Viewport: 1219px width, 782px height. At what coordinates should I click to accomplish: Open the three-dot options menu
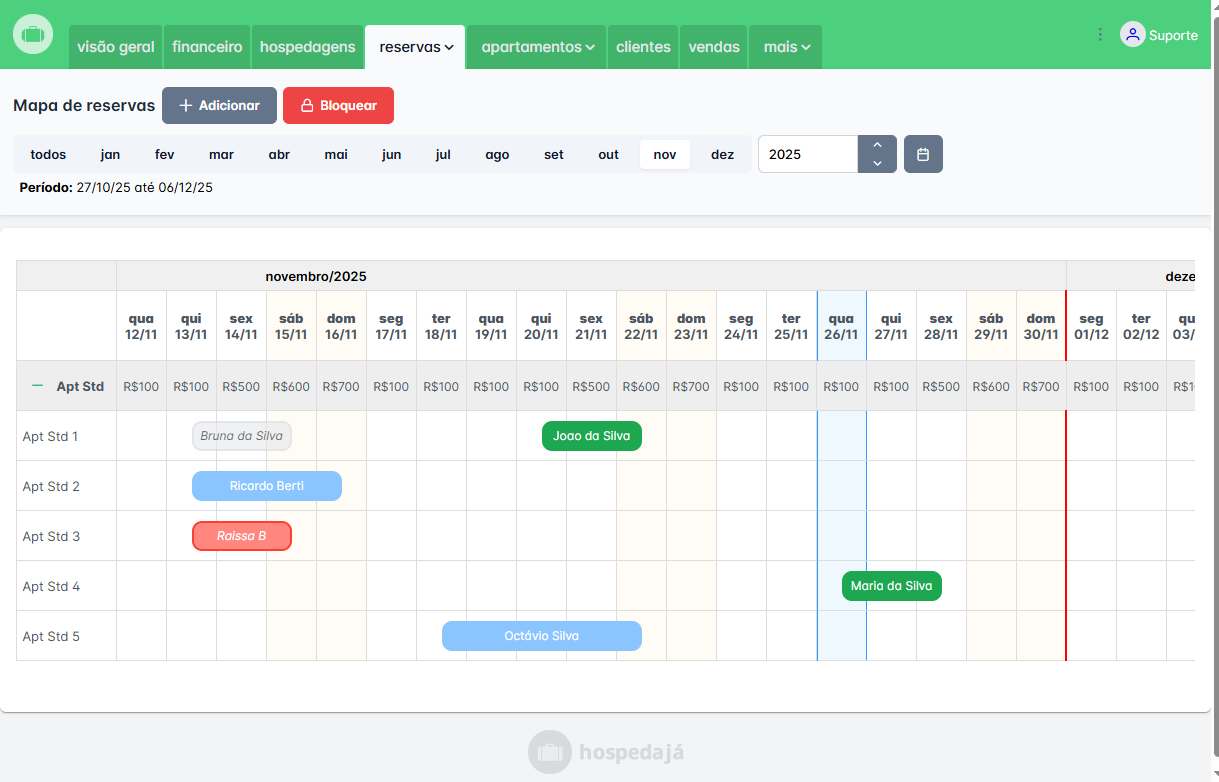pos(1100,35)
